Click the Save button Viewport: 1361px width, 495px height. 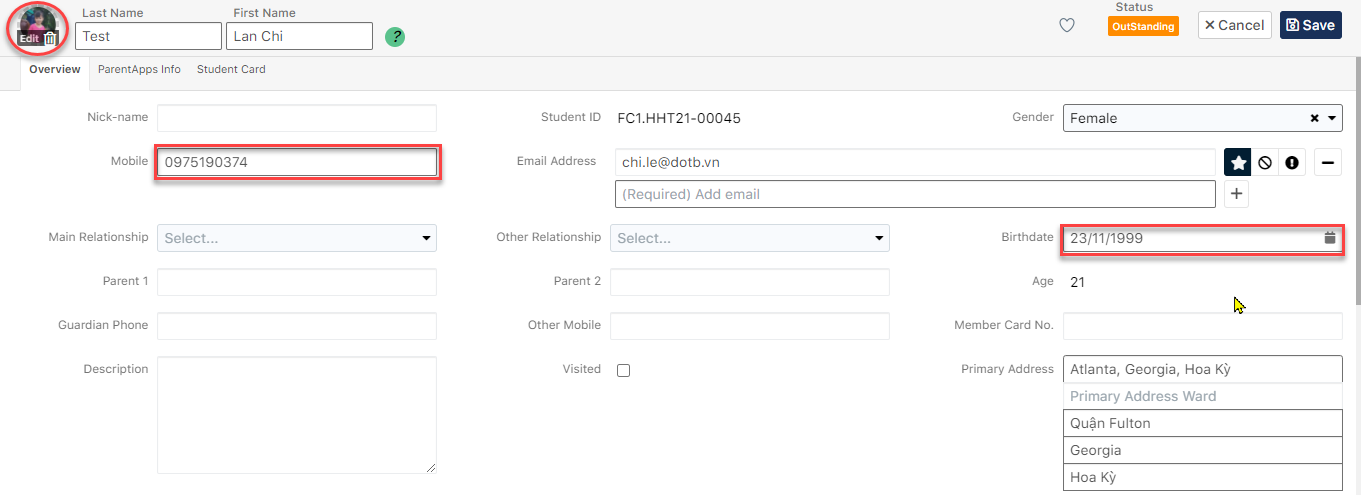(x=1310, y=25)
